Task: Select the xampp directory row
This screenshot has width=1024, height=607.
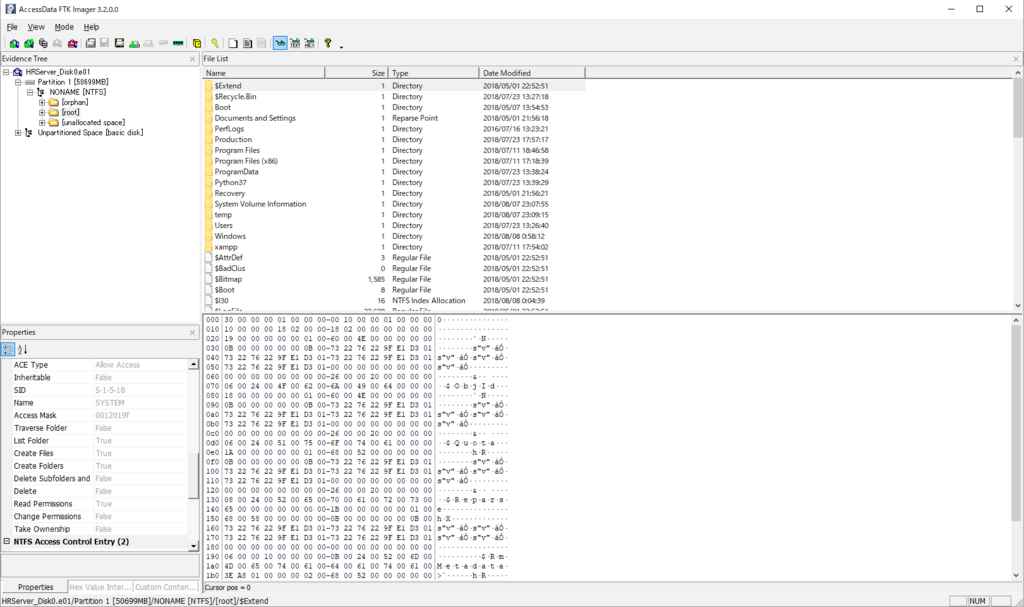Action: 394,247
